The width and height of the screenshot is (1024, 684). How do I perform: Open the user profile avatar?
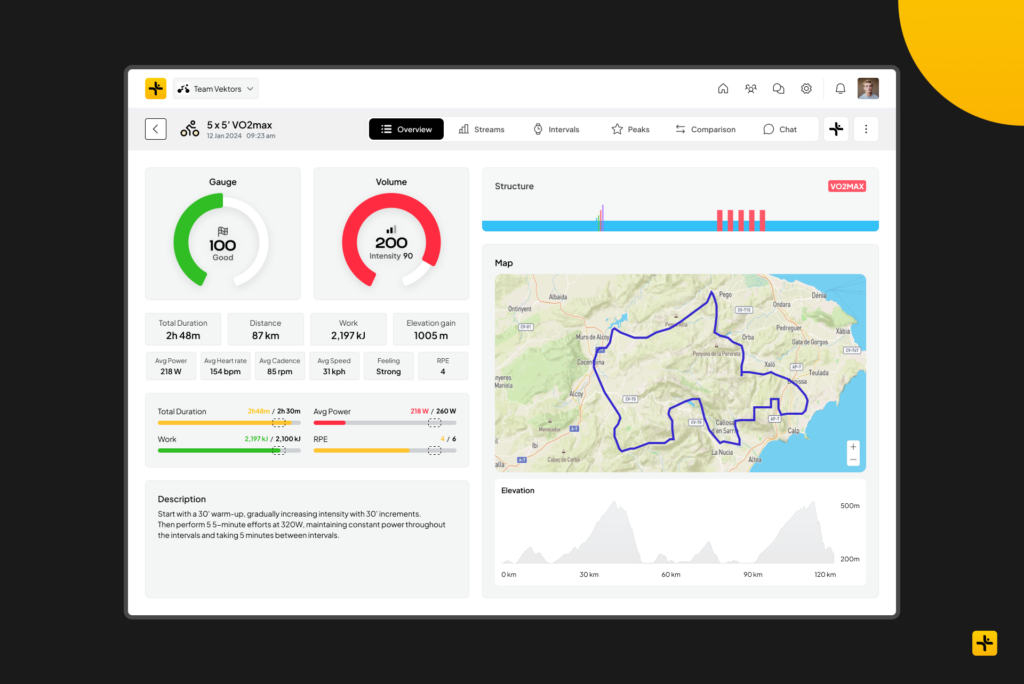[868, 89]
